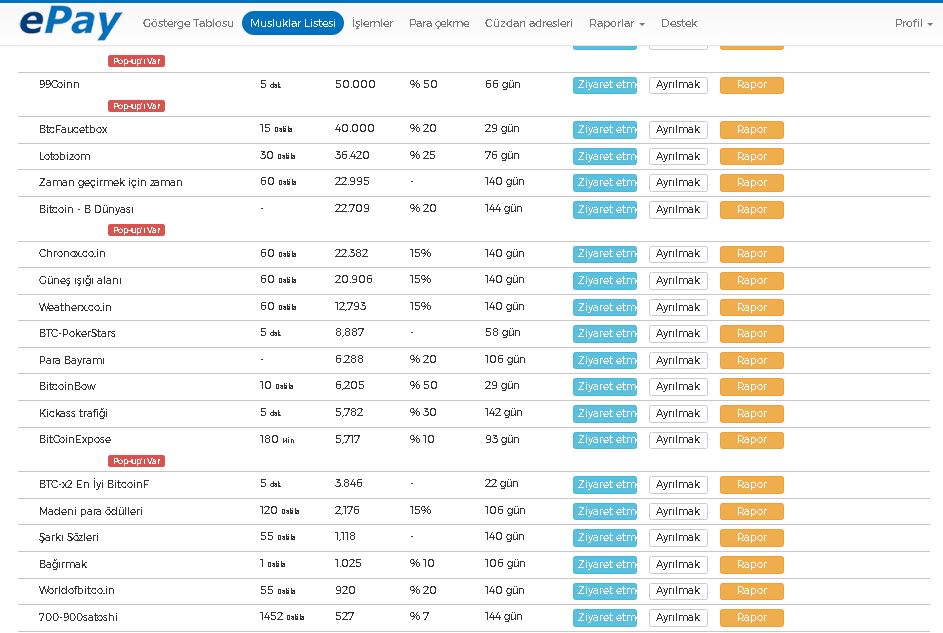Screen dimensions: 943x633
Task: Go to İşlemler page
Action: tap(372, 23)
